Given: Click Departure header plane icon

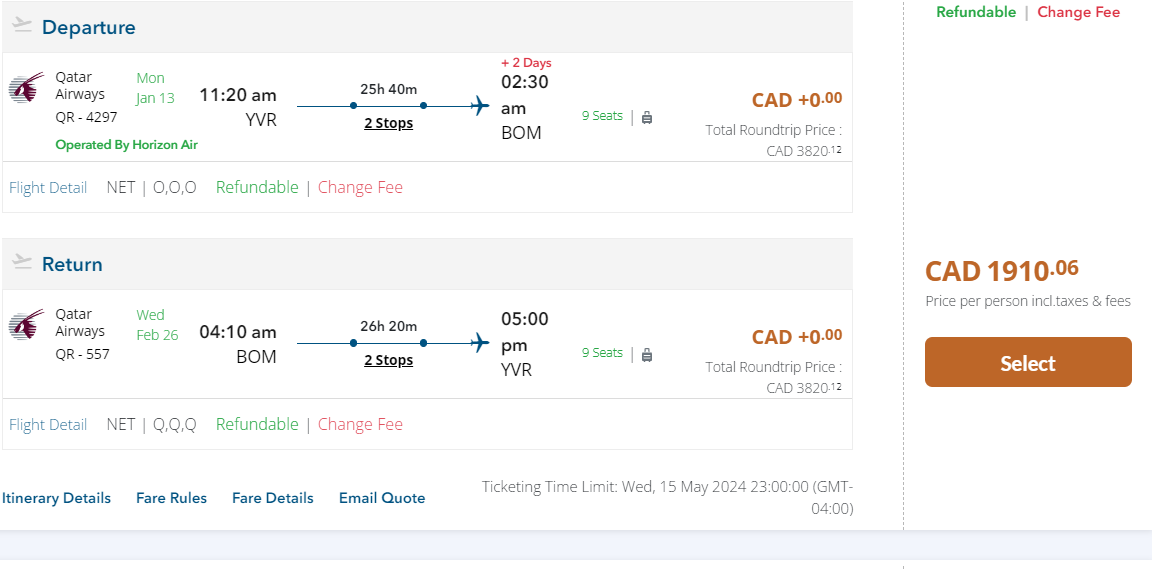Looking at the screenshot, I should 22,26.
